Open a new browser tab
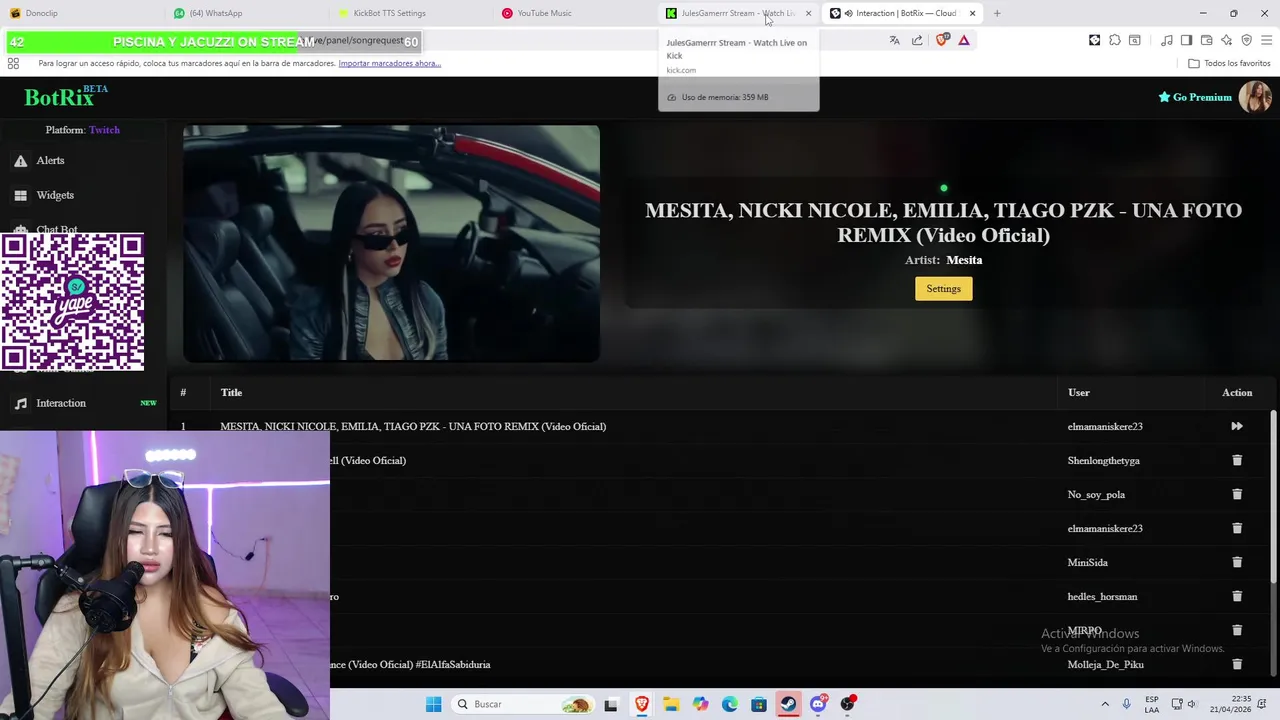Image resolution: width=1280 pixels, height=720 pixels. [x=996, y=13]
